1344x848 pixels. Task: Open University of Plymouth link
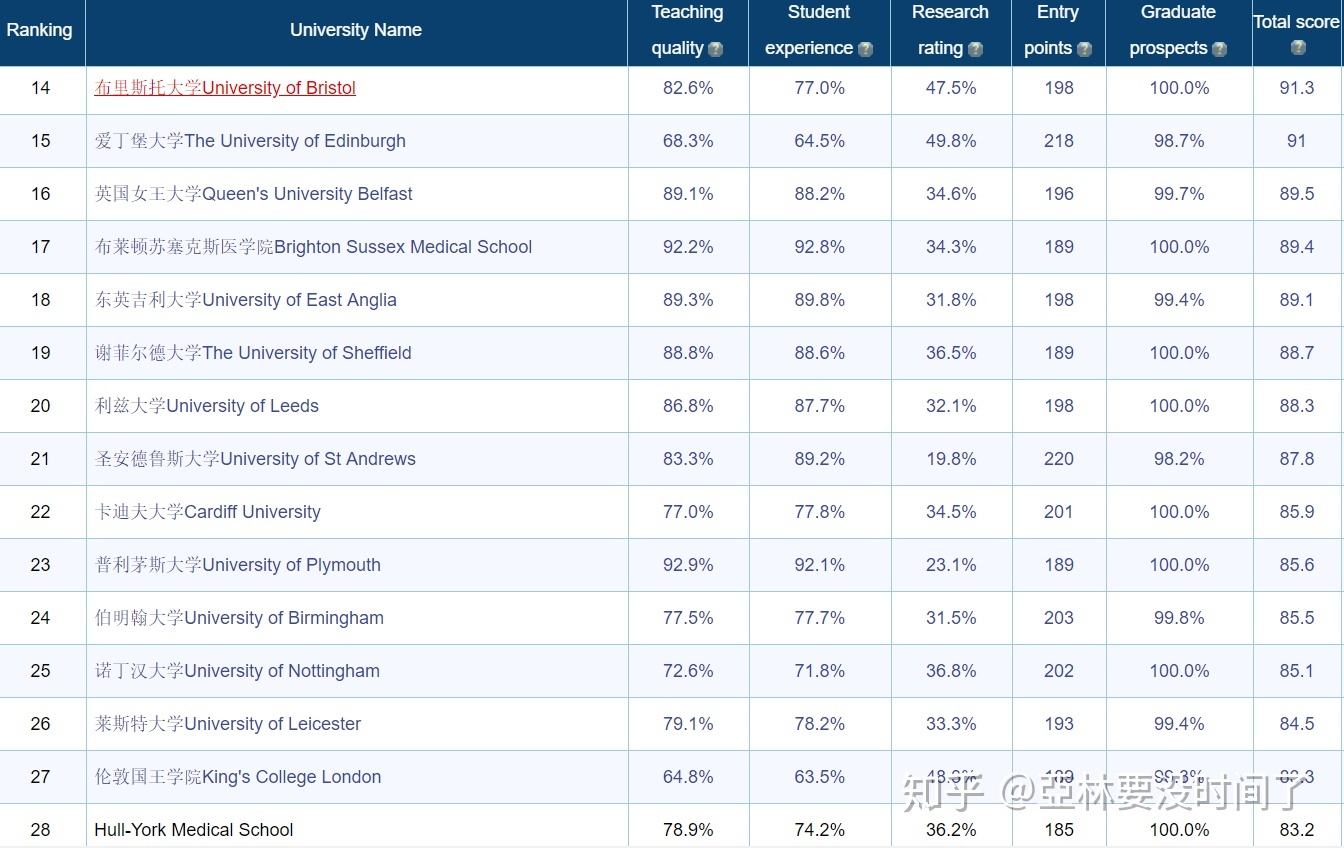click(x=237, y=565)
